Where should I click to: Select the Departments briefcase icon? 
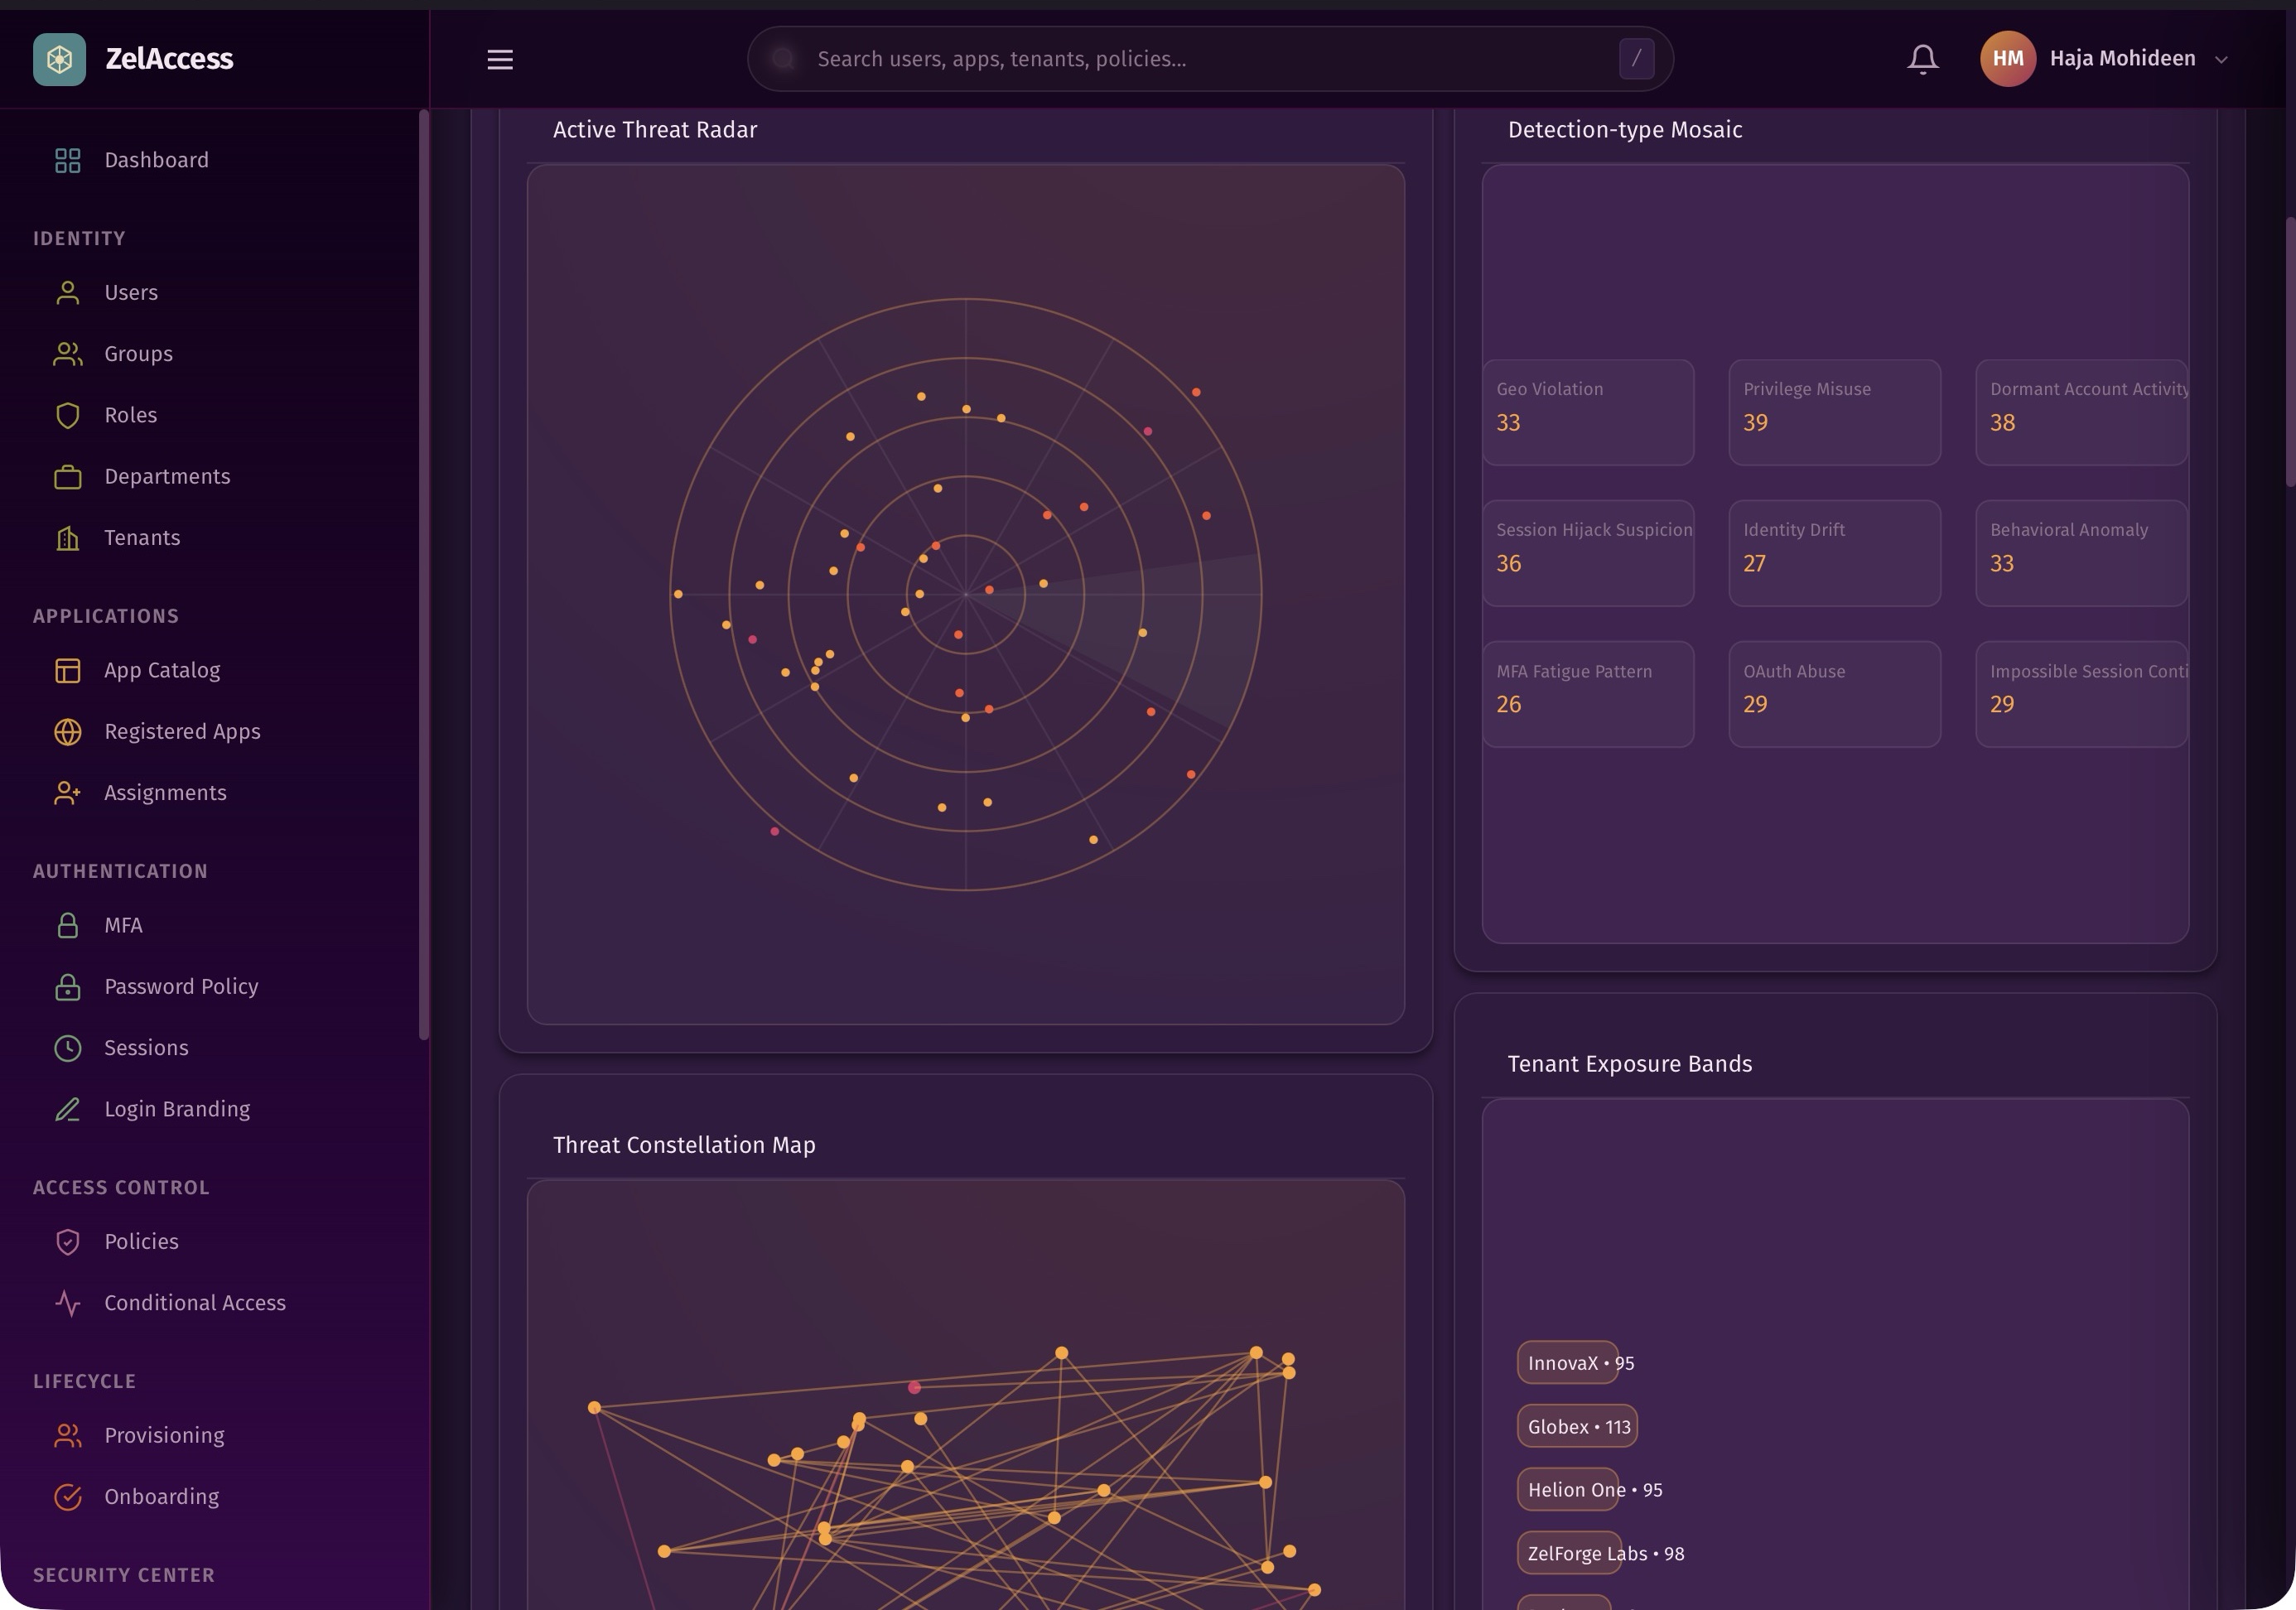tap(67, 476)
